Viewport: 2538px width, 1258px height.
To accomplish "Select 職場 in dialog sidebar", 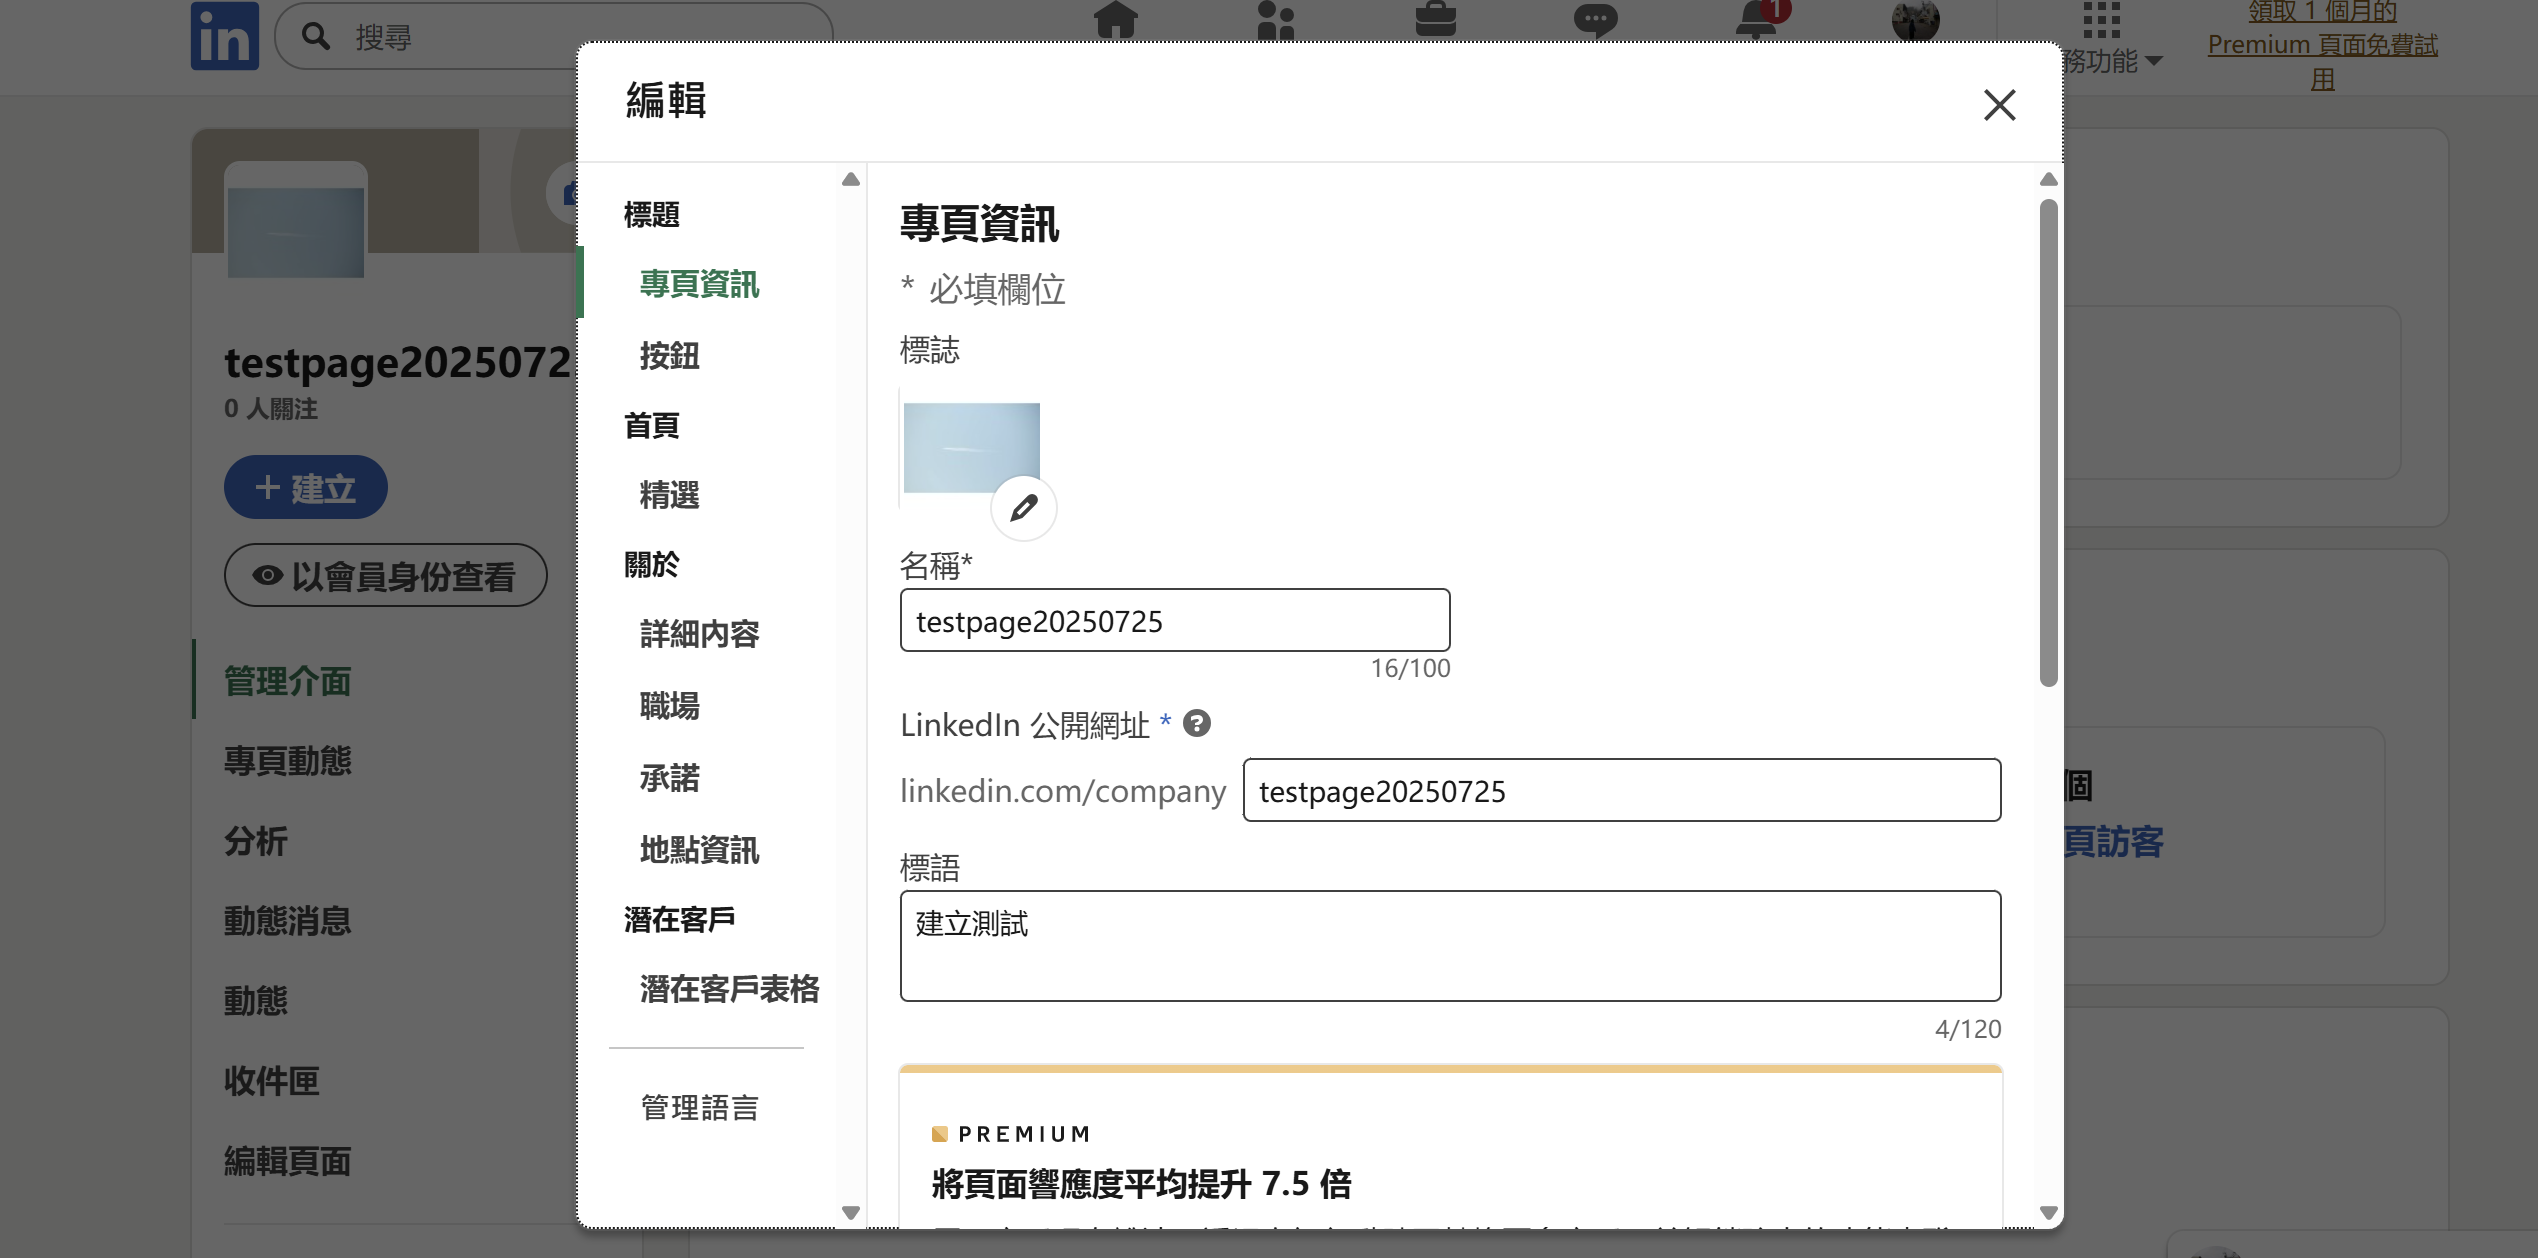I will [x=669, y=706].
